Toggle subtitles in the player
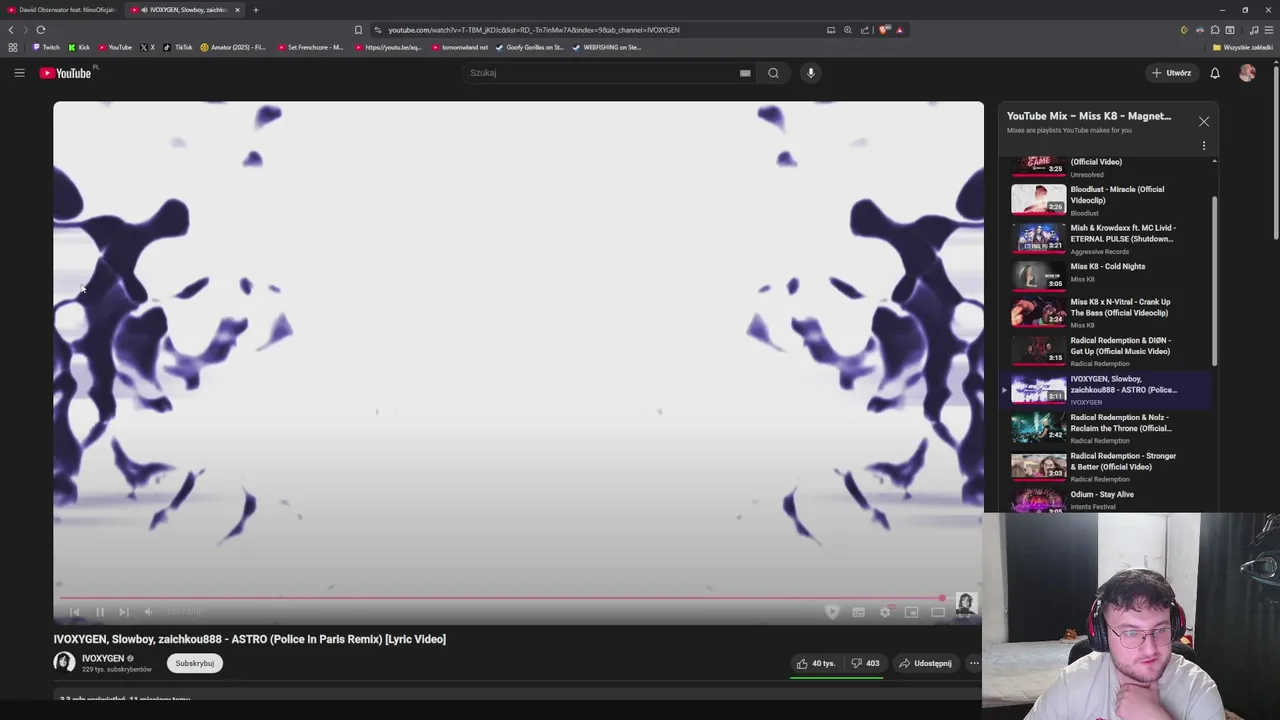Screen dimensions: 1280x720 click(x=859, y=612)
